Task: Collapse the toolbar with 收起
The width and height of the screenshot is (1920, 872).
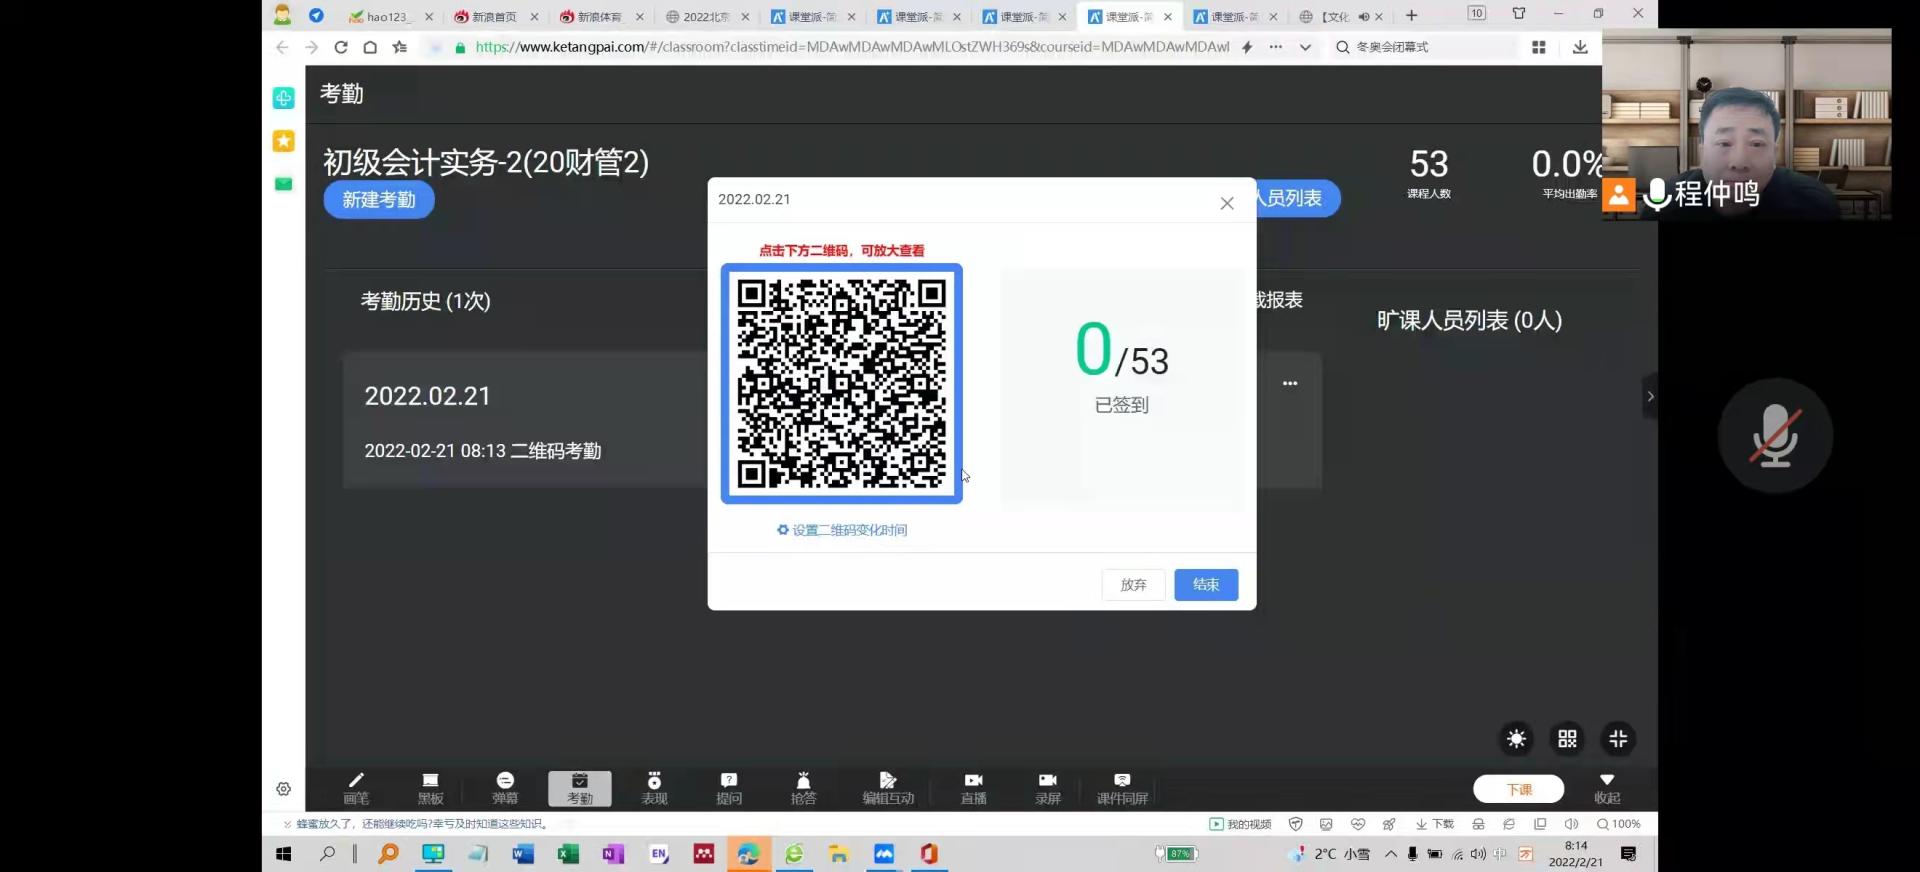Action: click(x=1607, y=788)
